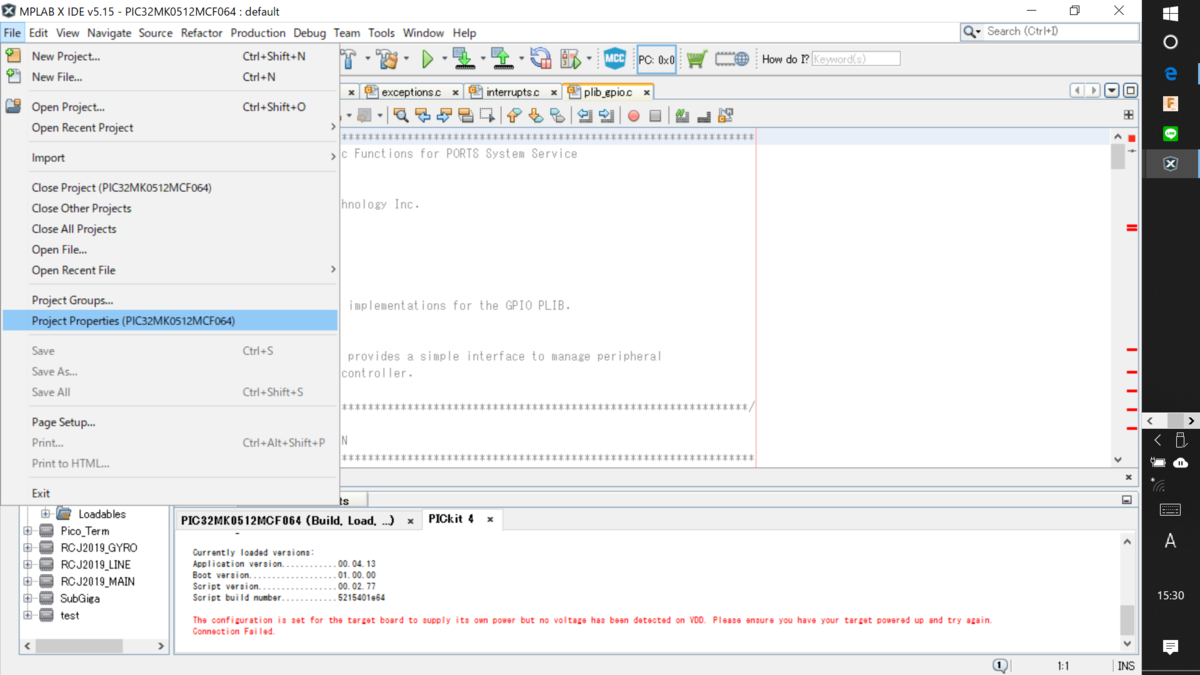This screenshot has width=1200, height=675.
Task: Open the Navigate menu
Action: tap(109, 33)
